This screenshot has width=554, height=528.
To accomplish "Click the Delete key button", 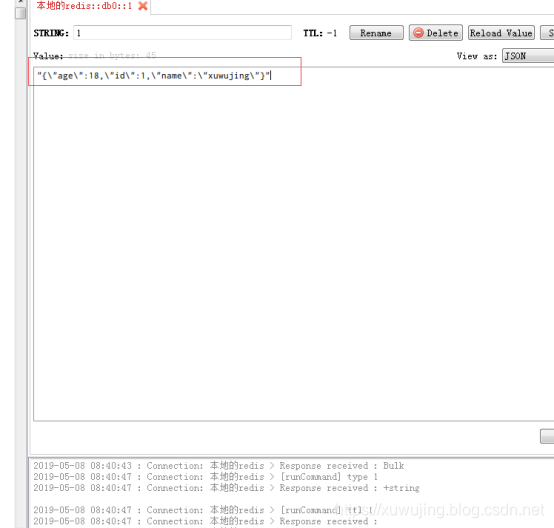I will pos(436,33).
